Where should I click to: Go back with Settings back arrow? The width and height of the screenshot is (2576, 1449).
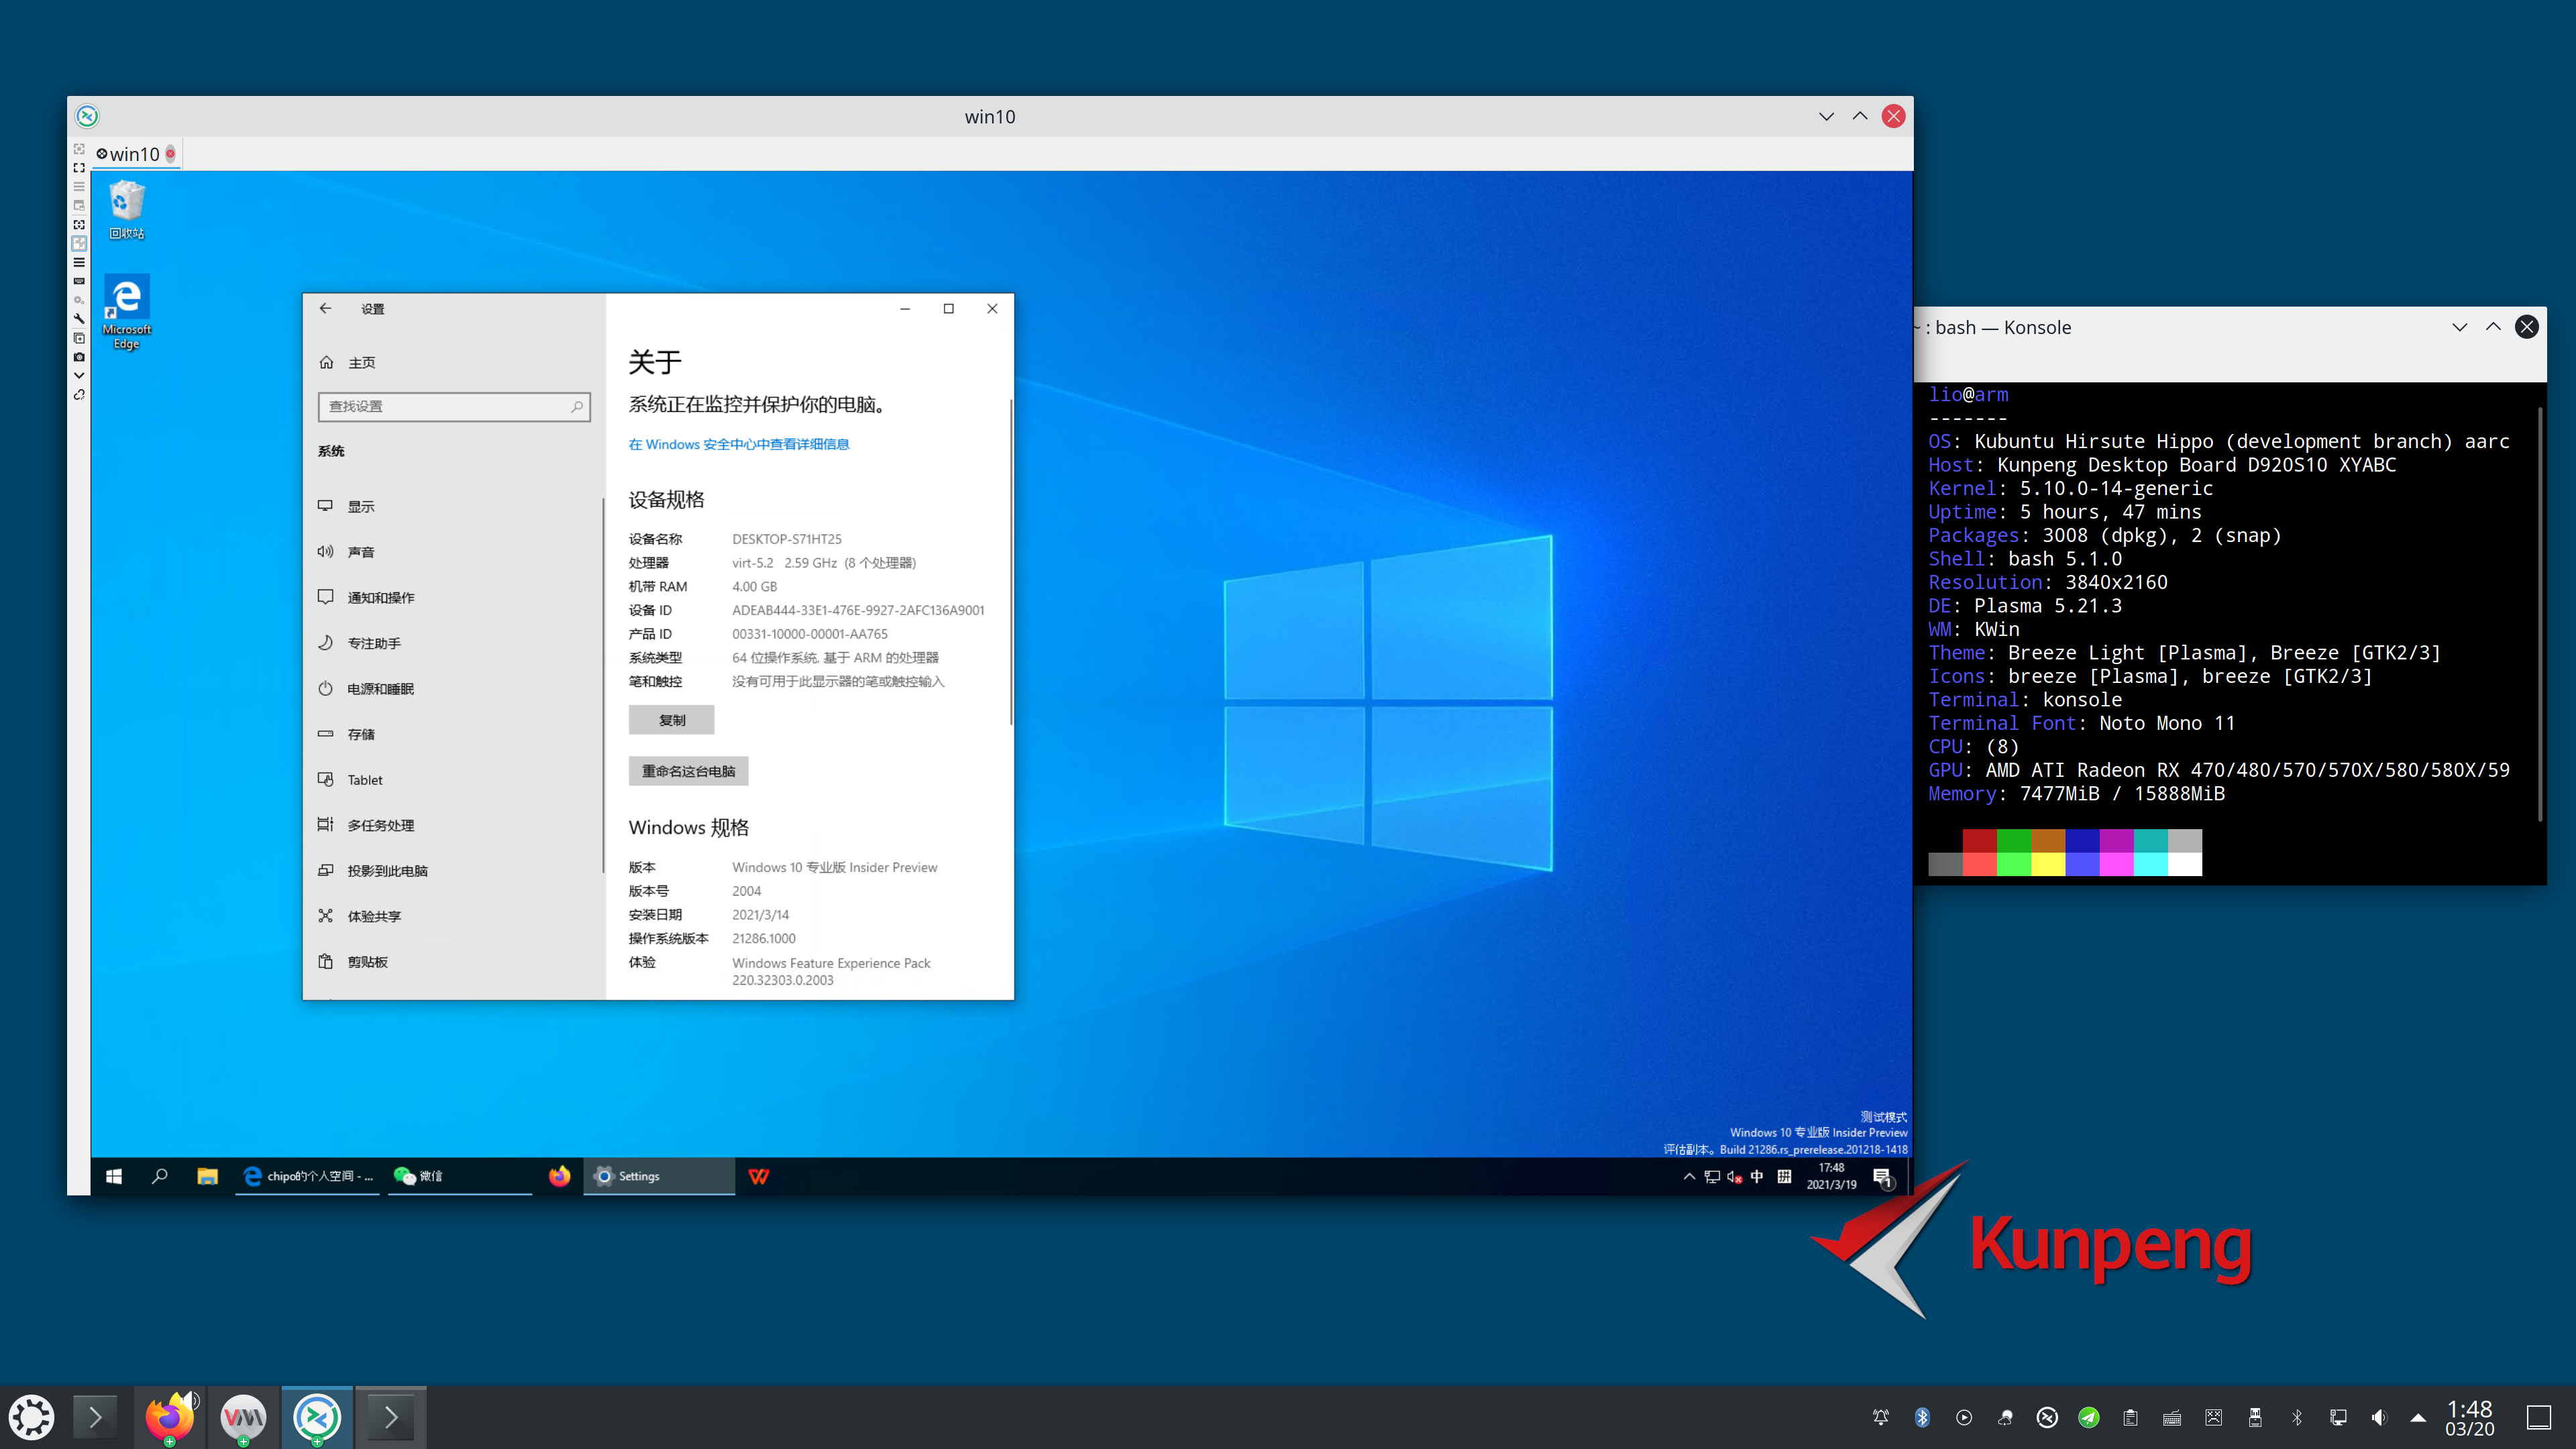[326, 308]
